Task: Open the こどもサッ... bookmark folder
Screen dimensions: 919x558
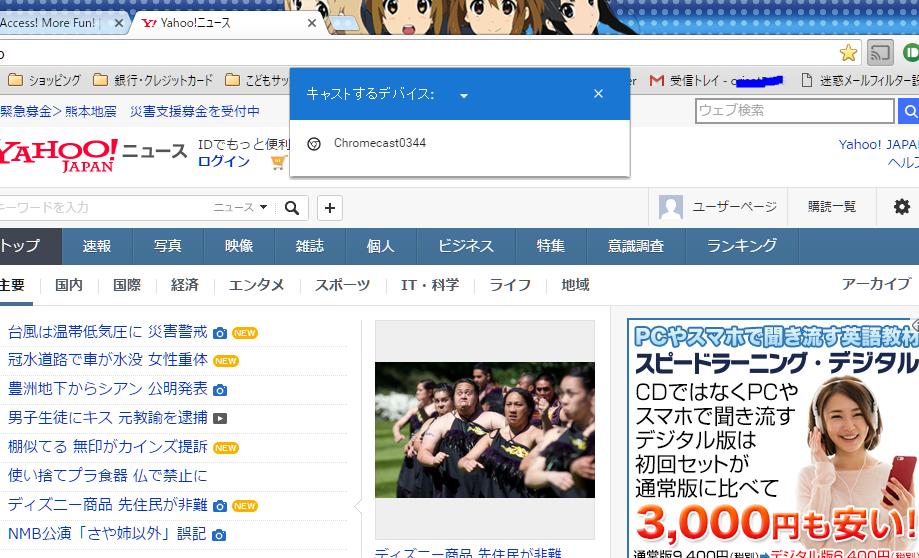Action: [258, 80]
